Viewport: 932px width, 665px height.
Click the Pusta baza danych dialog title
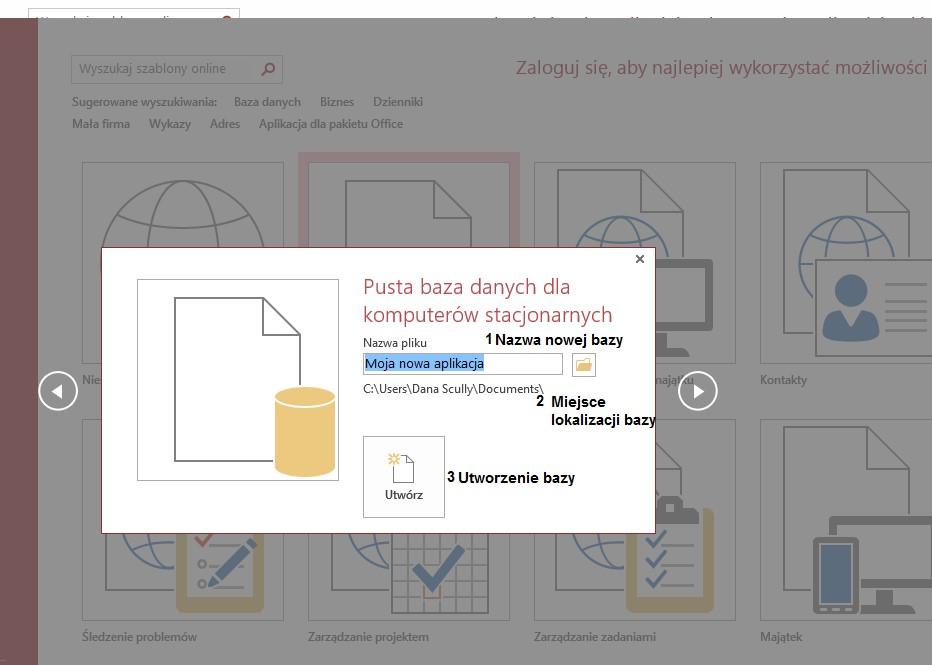[x=487, y=301]
